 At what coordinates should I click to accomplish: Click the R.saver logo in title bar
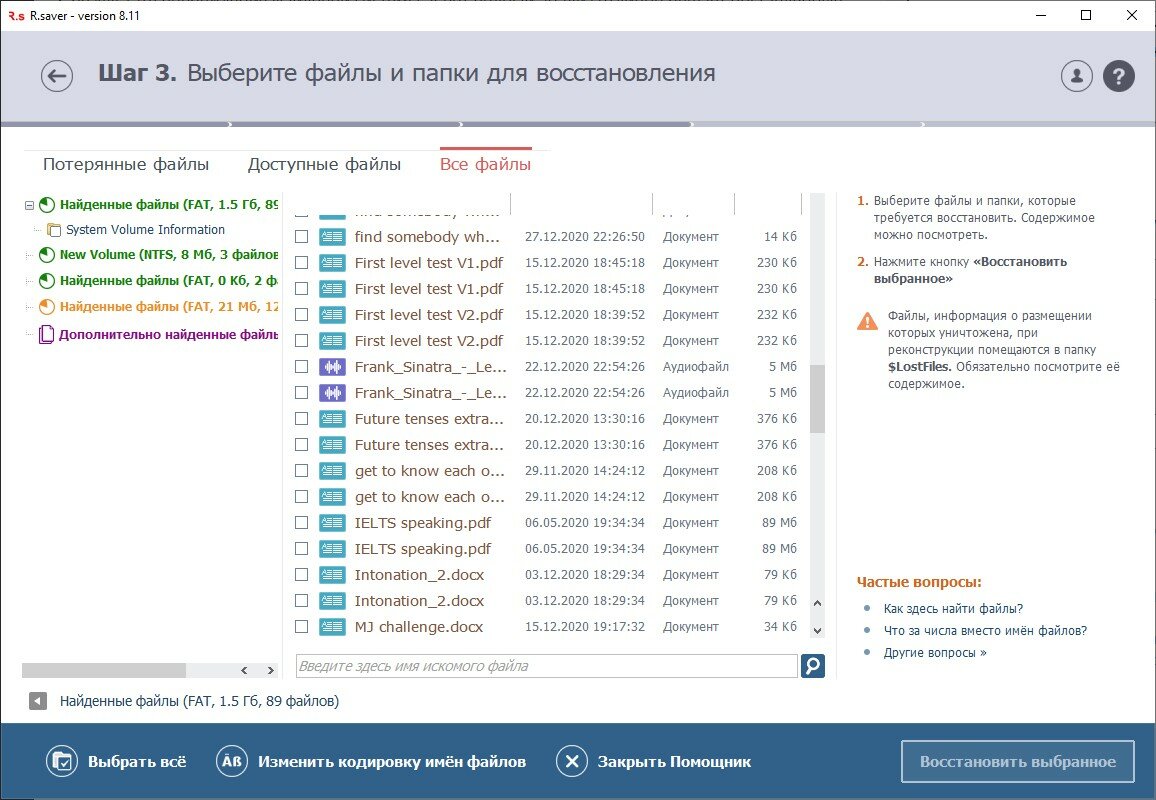(16, 15)
